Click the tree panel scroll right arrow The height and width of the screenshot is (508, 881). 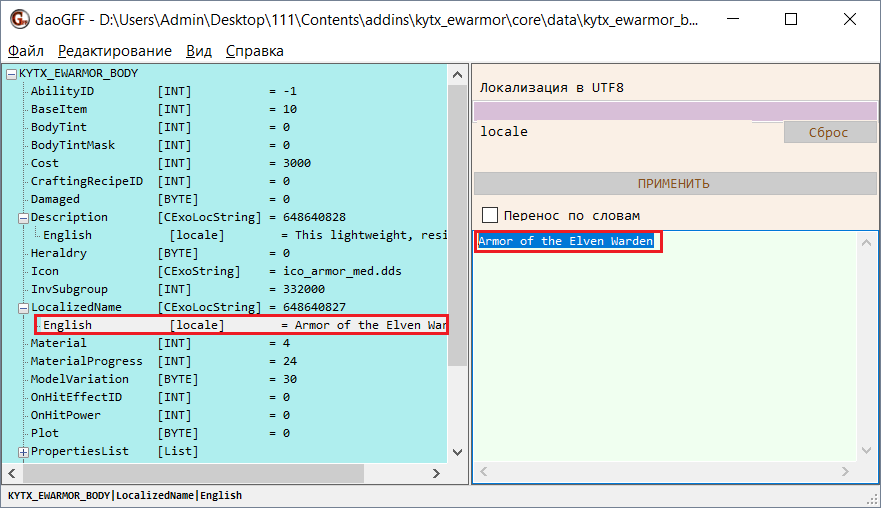[x=437, y=474]
